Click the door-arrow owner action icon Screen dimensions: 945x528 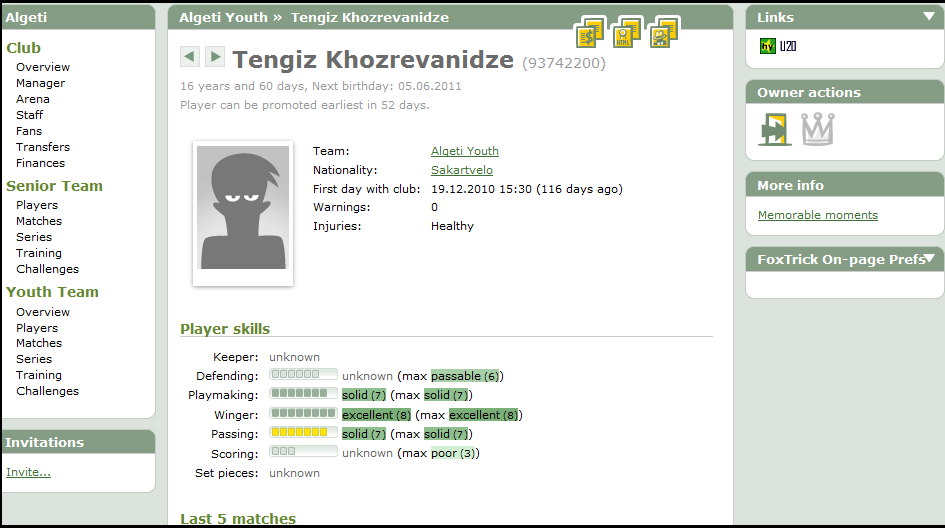coord(775,129)
